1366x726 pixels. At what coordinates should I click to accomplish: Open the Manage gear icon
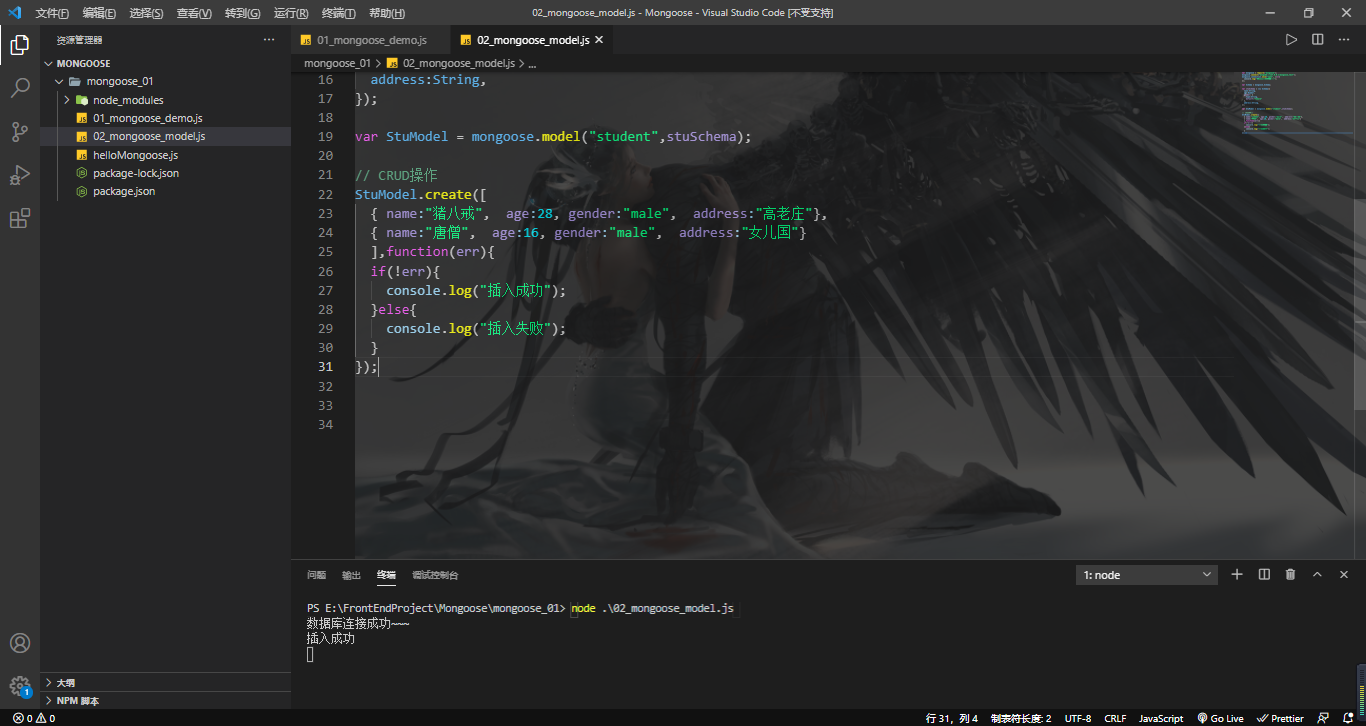(x=20, y=686)
